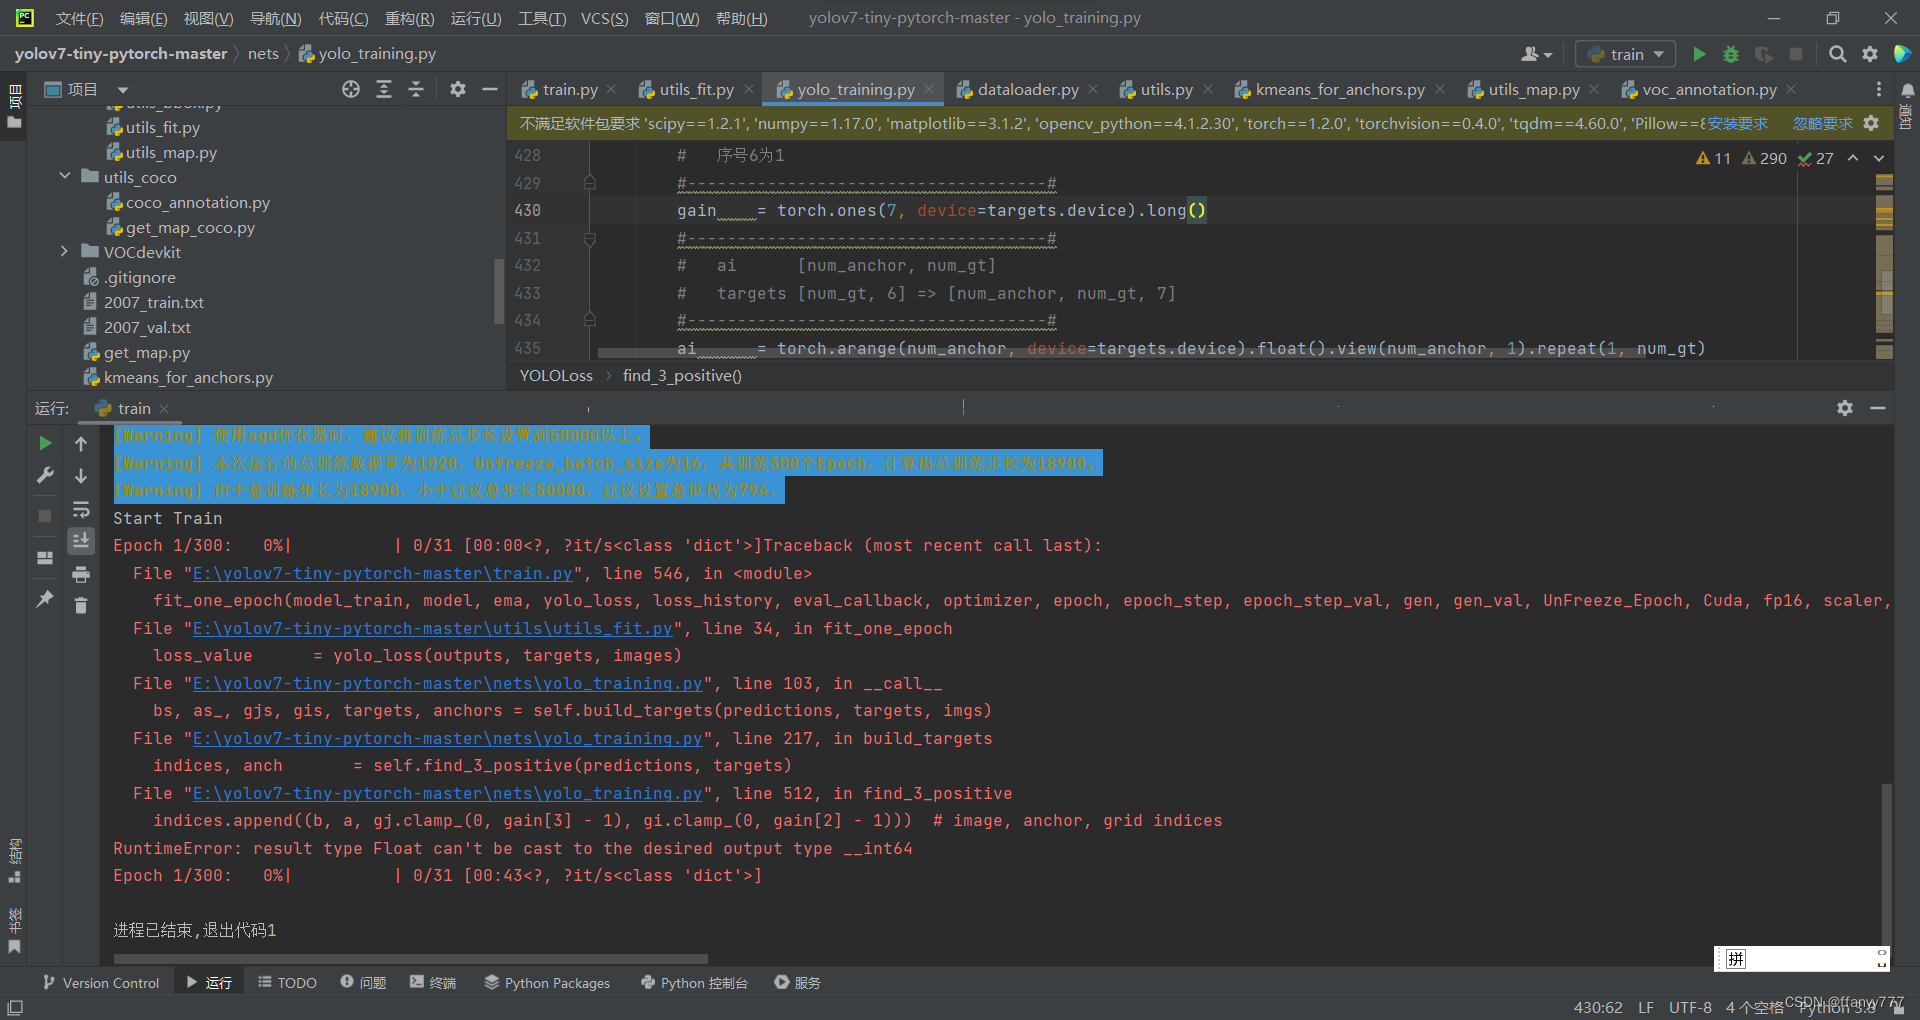
Task: Select opened file with the target icon in Project panel
Action: [x=351, y=89]
